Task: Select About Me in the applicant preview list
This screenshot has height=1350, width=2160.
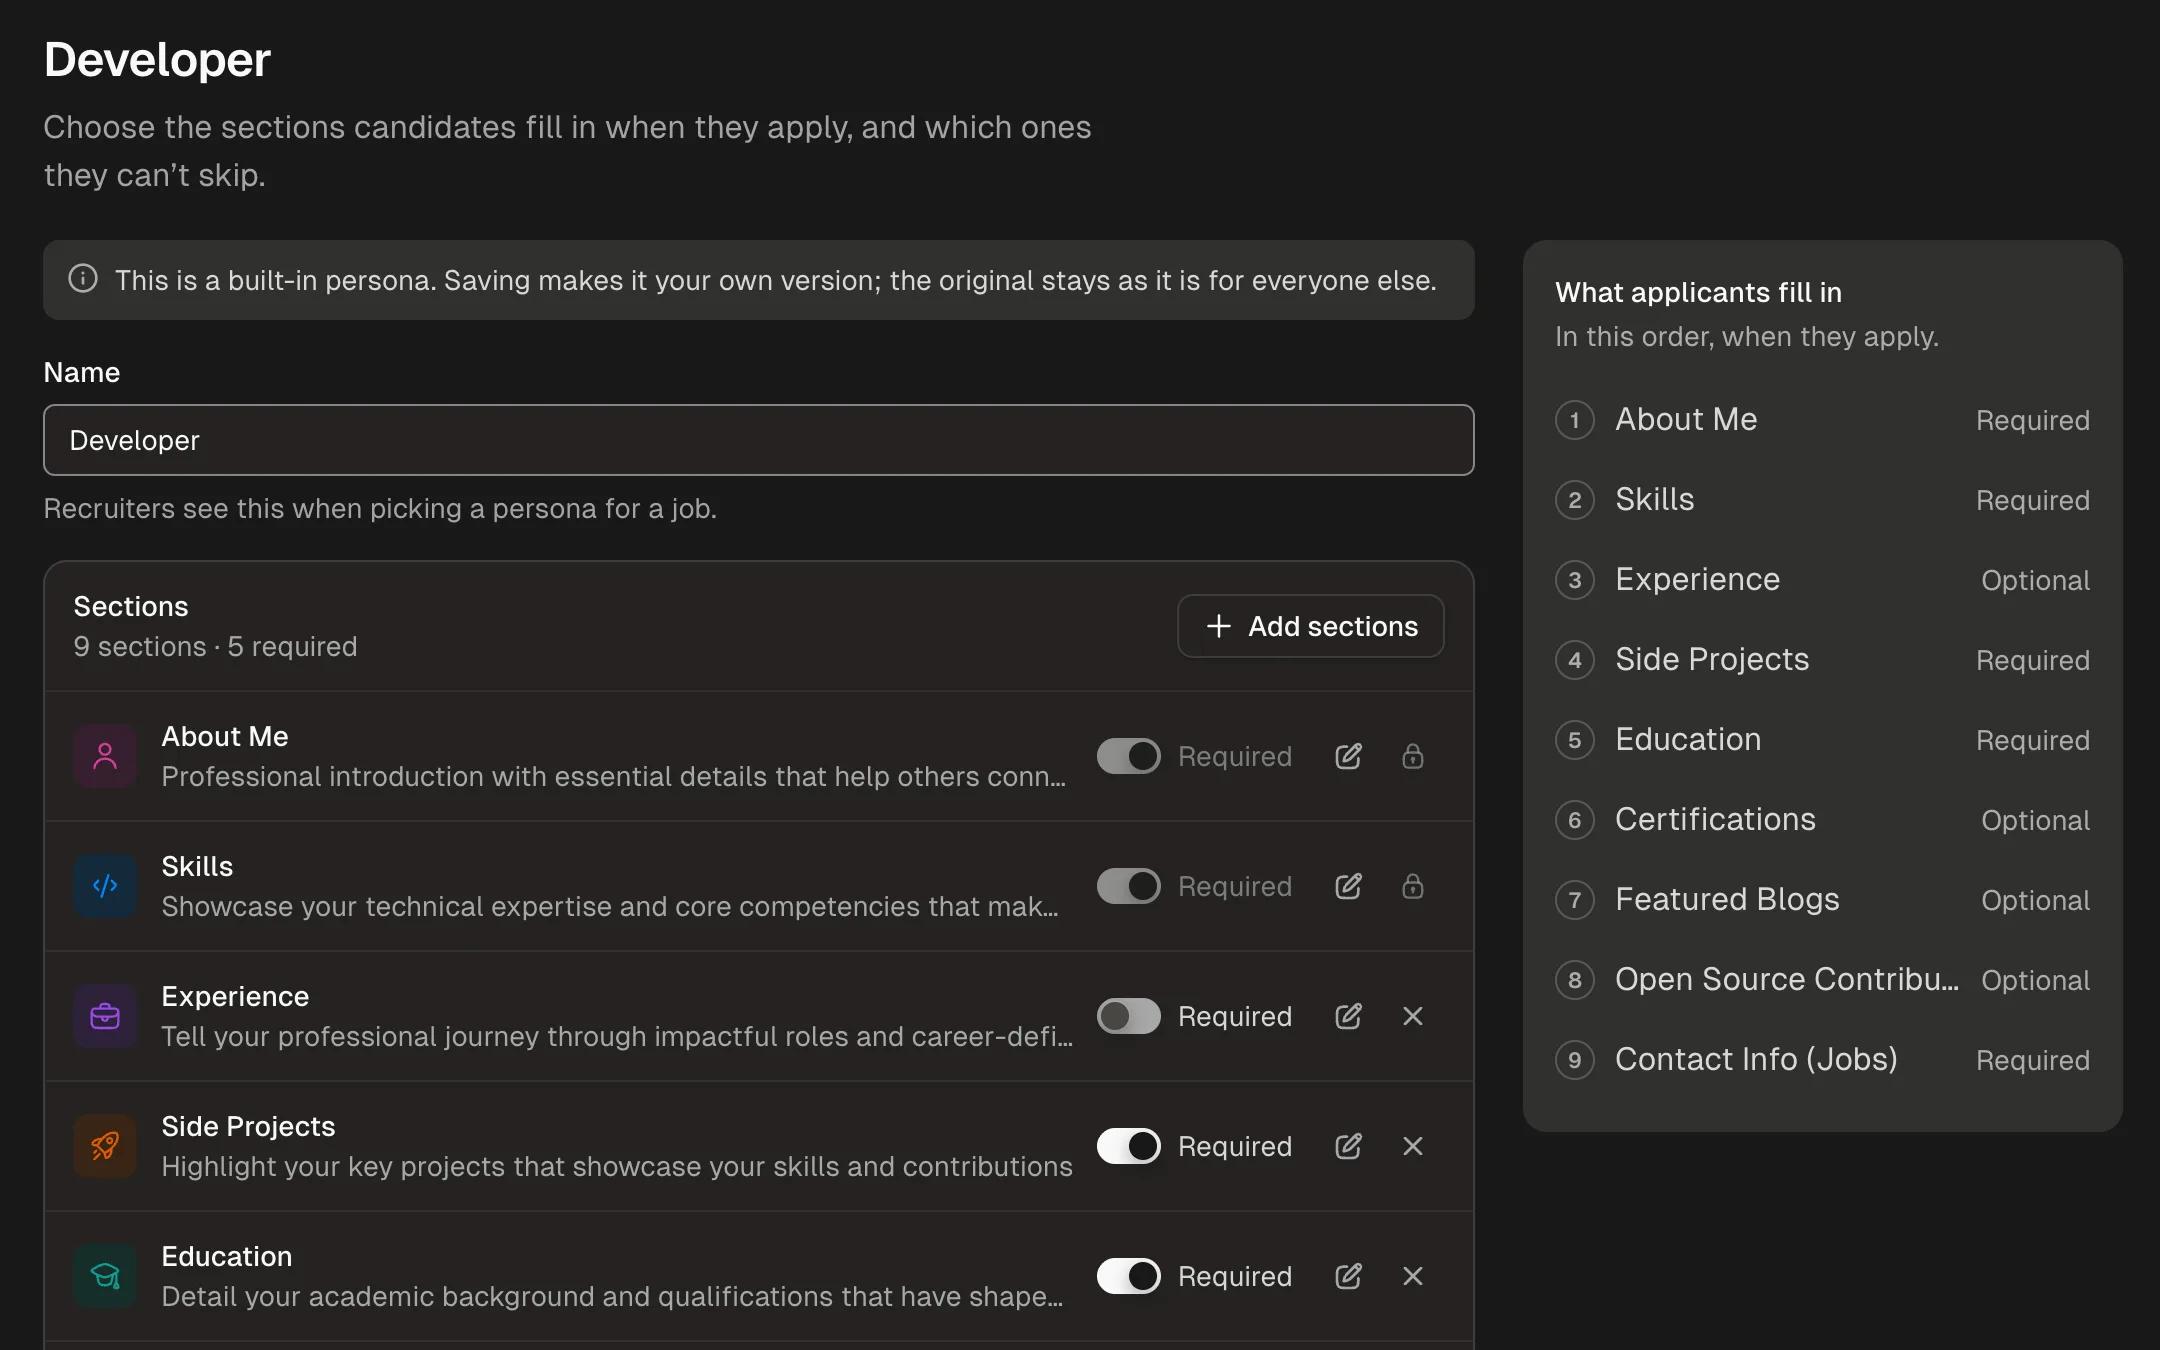Action: [x=1822, y=420]
